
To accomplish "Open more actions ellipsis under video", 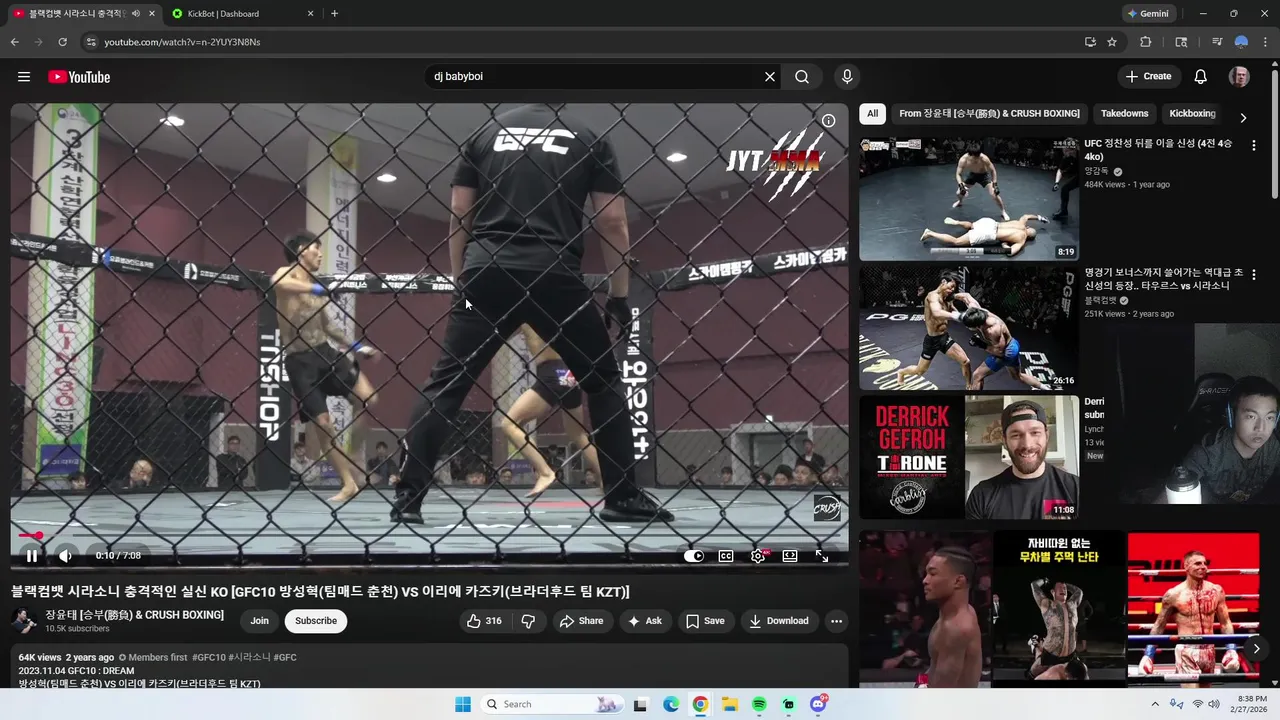I will tap(836, 621).
